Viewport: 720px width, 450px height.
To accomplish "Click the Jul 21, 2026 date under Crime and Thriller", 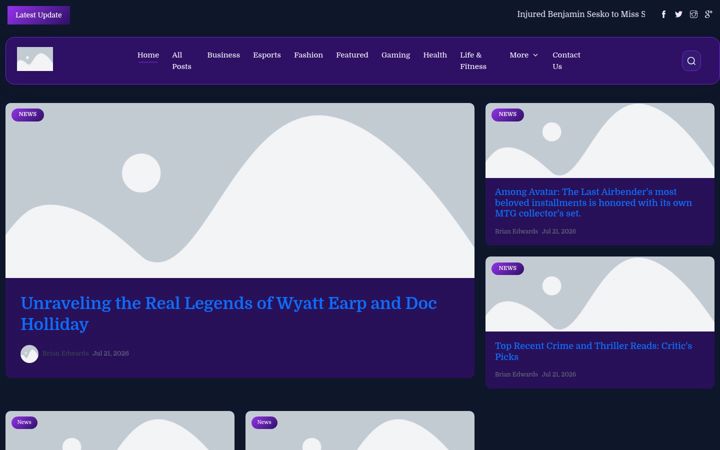I will point(559,374).
